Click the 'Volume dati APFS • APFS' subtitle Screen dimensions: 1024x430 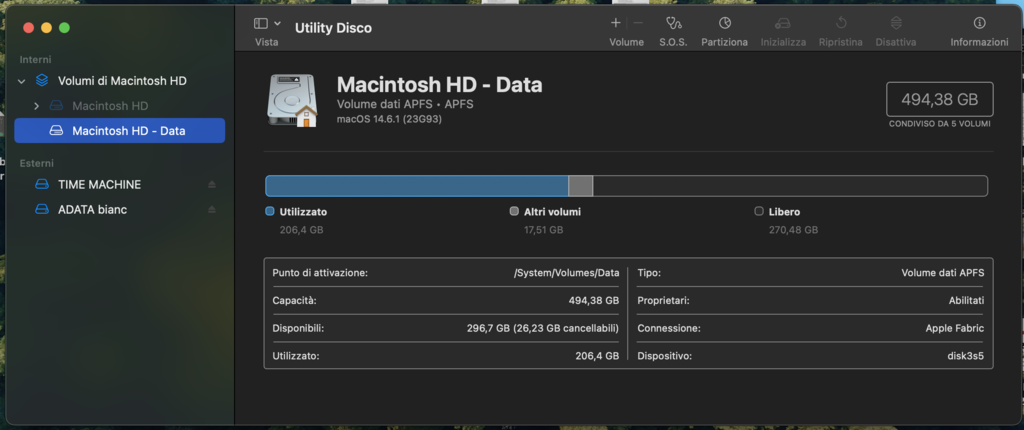(x=405, y=105)
